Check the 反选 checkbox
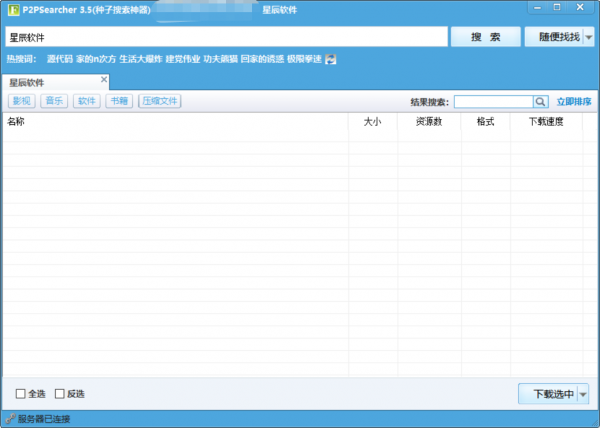This screenshot has height=428, width=600. tap(60, 394)
